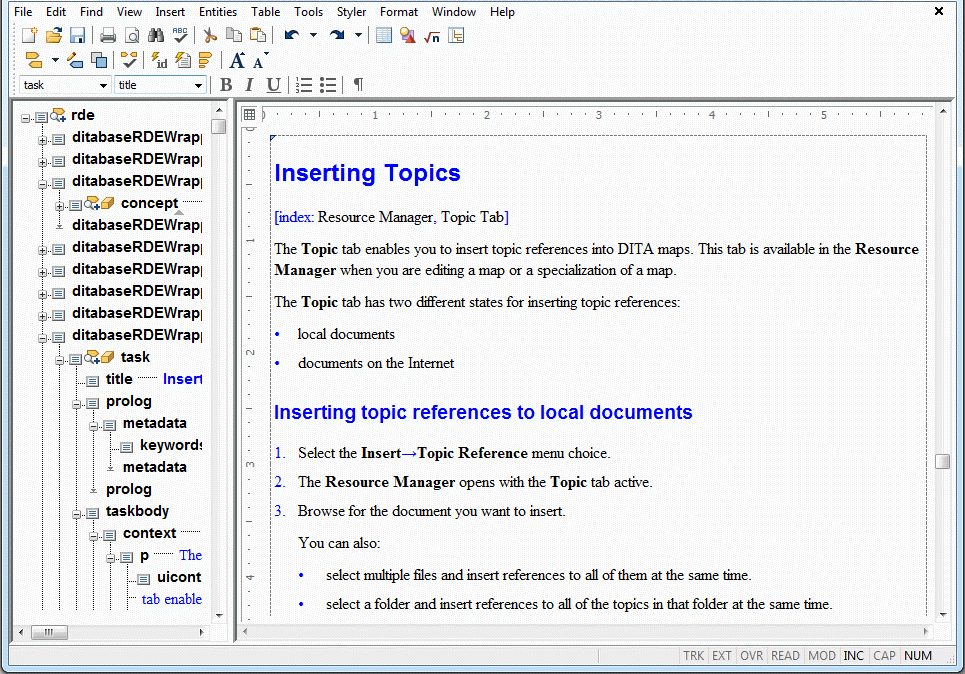Open the 'title' element dropdown
Screen dimensions: 965x674
coord(198,85)
